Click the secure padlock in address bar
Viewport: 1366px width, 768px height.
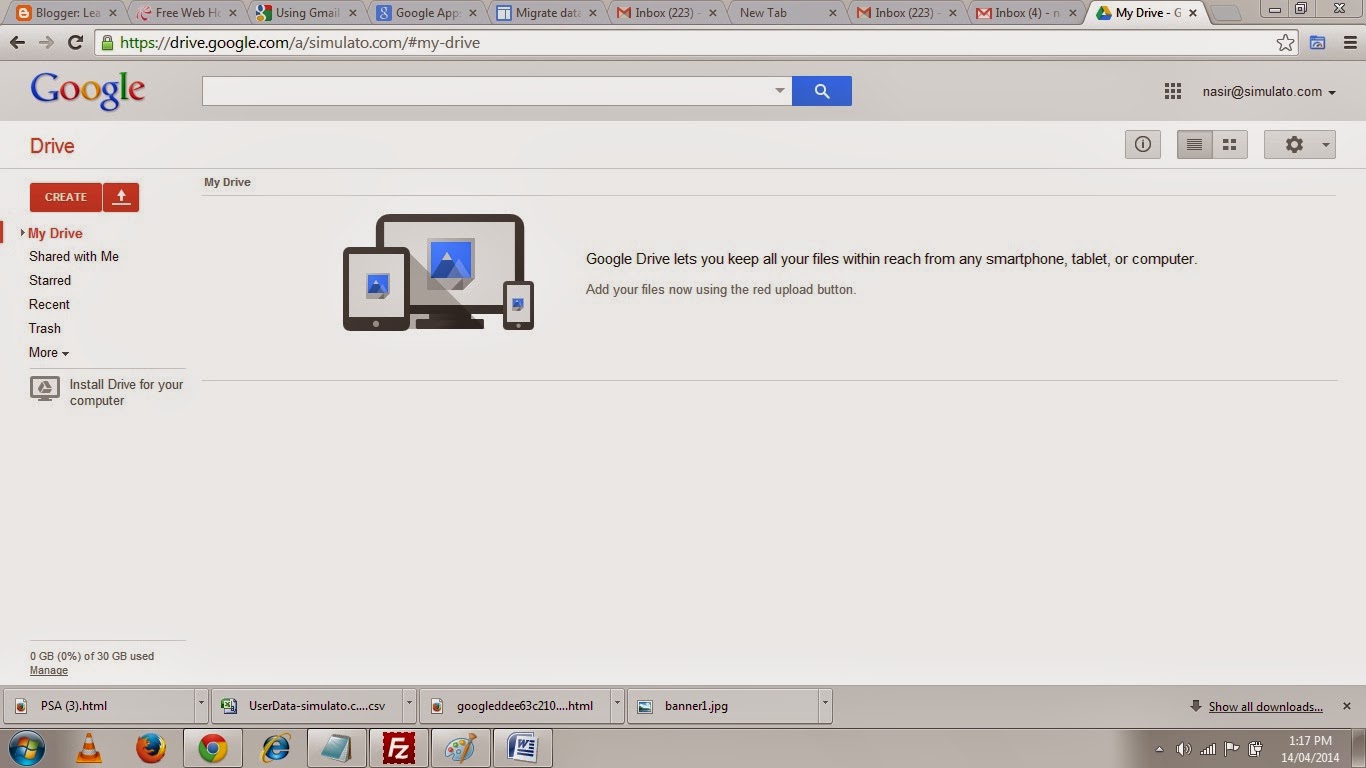[x=107, y=43]
